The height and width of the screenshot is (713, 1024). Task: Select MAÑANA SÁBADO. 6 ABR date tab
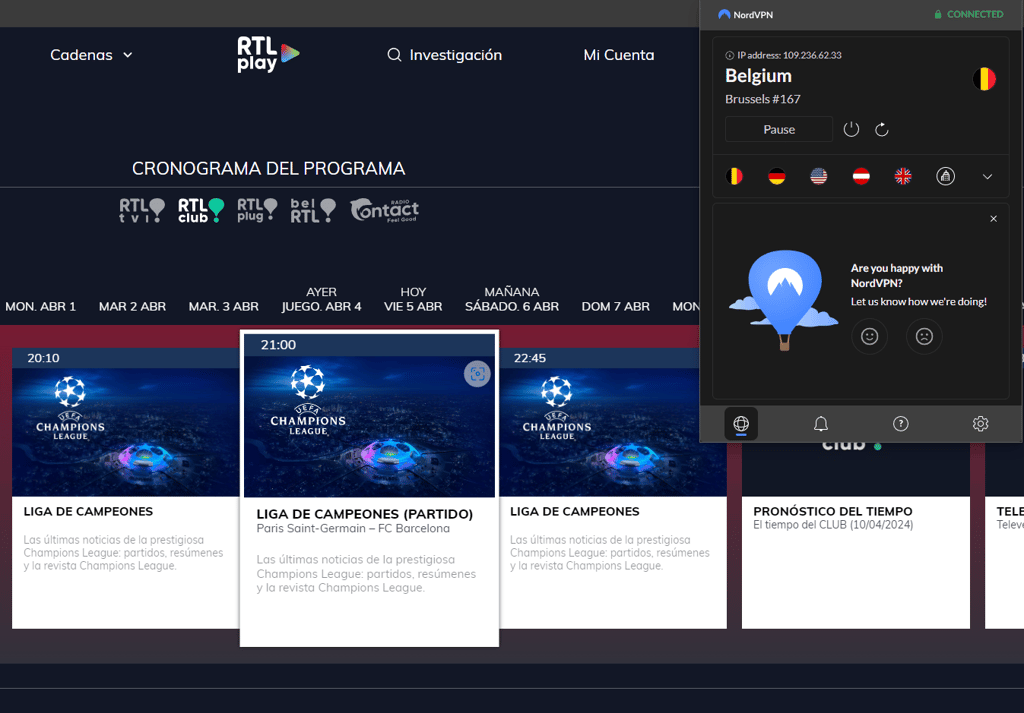tap(512, 299)
